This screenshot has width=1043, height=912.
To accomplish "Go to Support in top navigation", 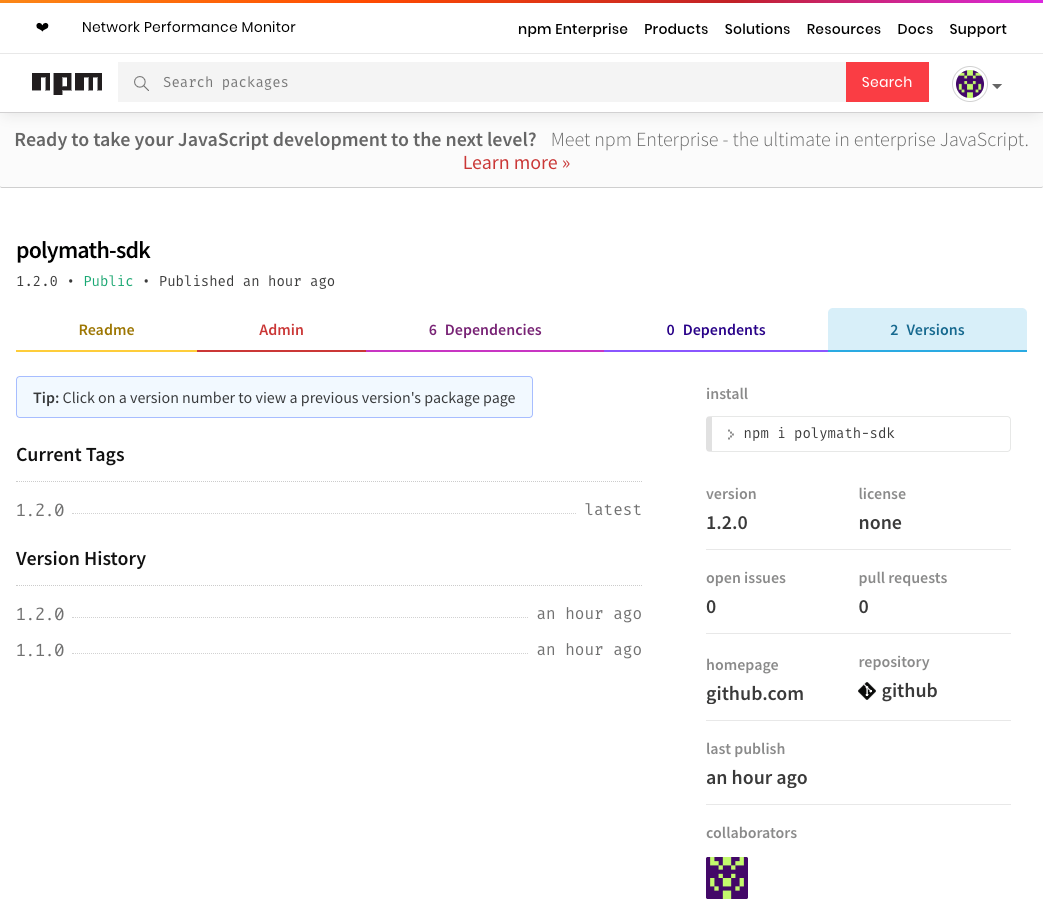I will point(978,29).
